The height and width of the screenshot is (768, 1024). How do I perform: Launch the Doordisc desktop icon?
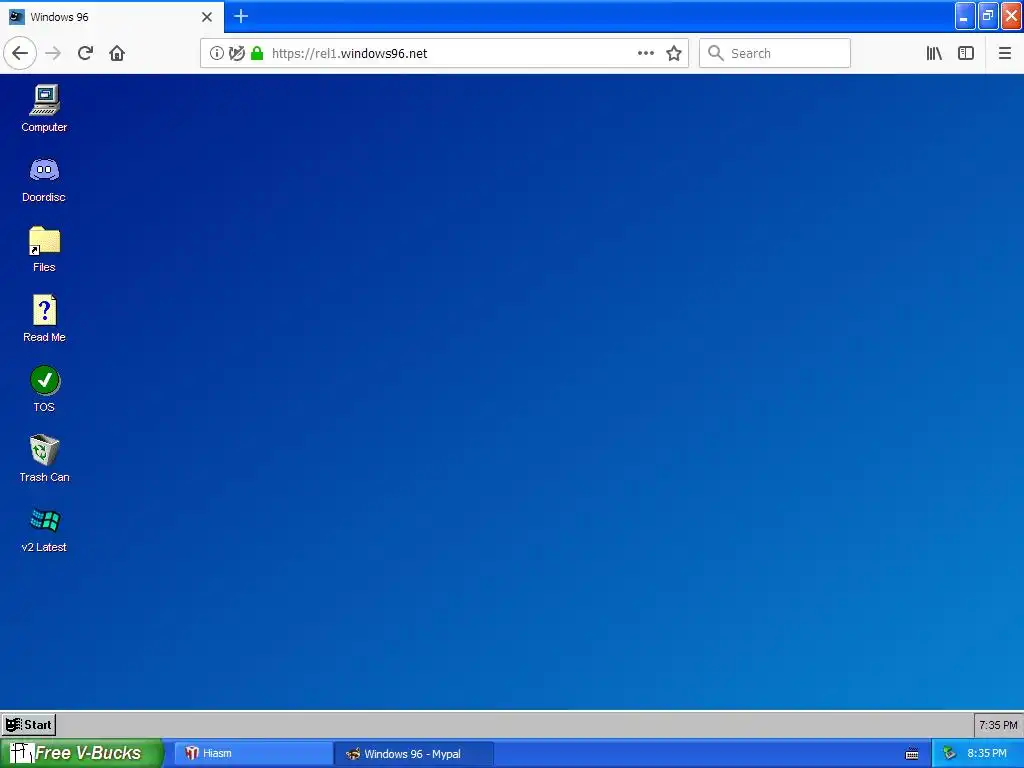point(44,180)
